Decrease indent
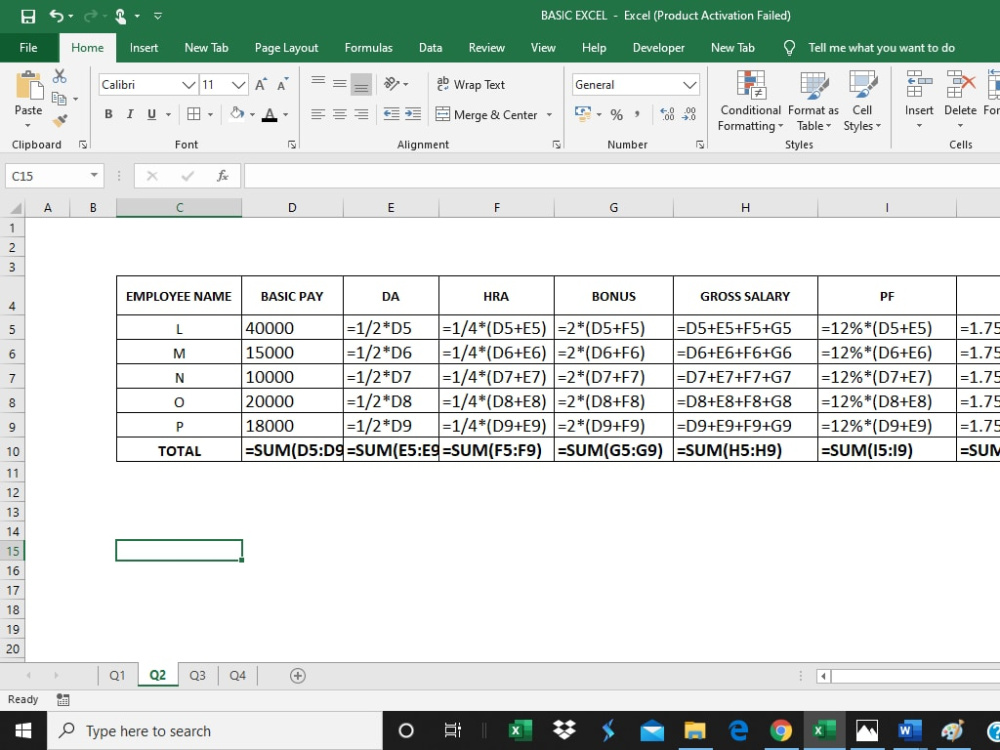This screenshot has height=750, width=1000. click(392, 114)
